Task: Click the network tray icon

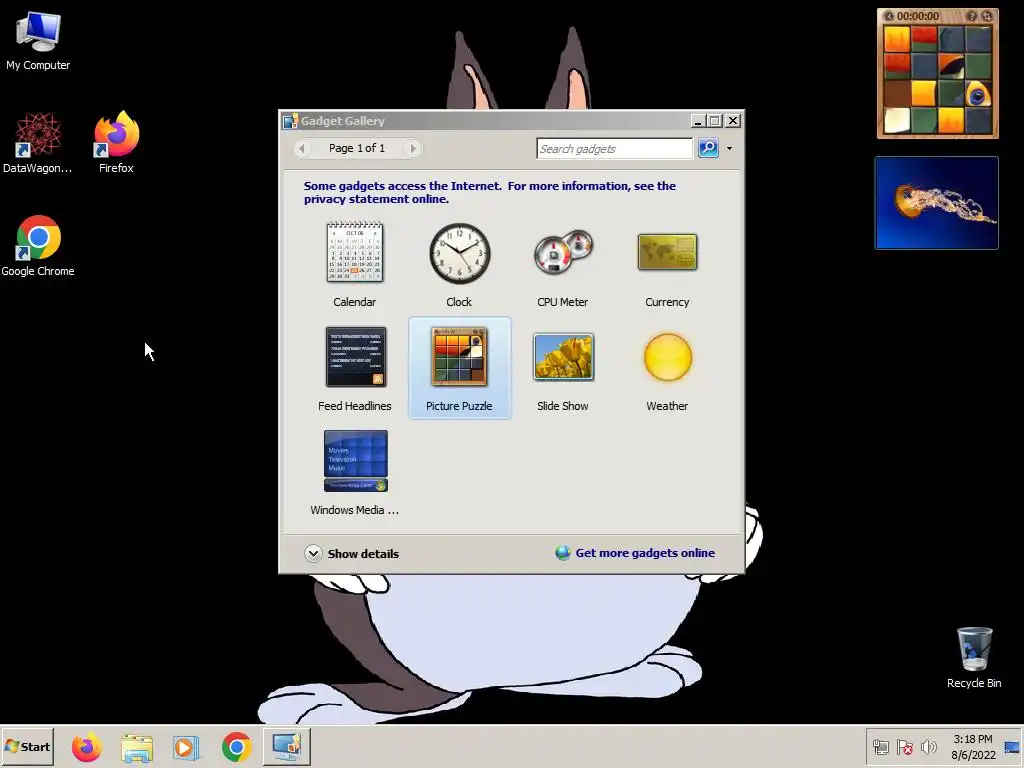Action: tap(881, 747)
